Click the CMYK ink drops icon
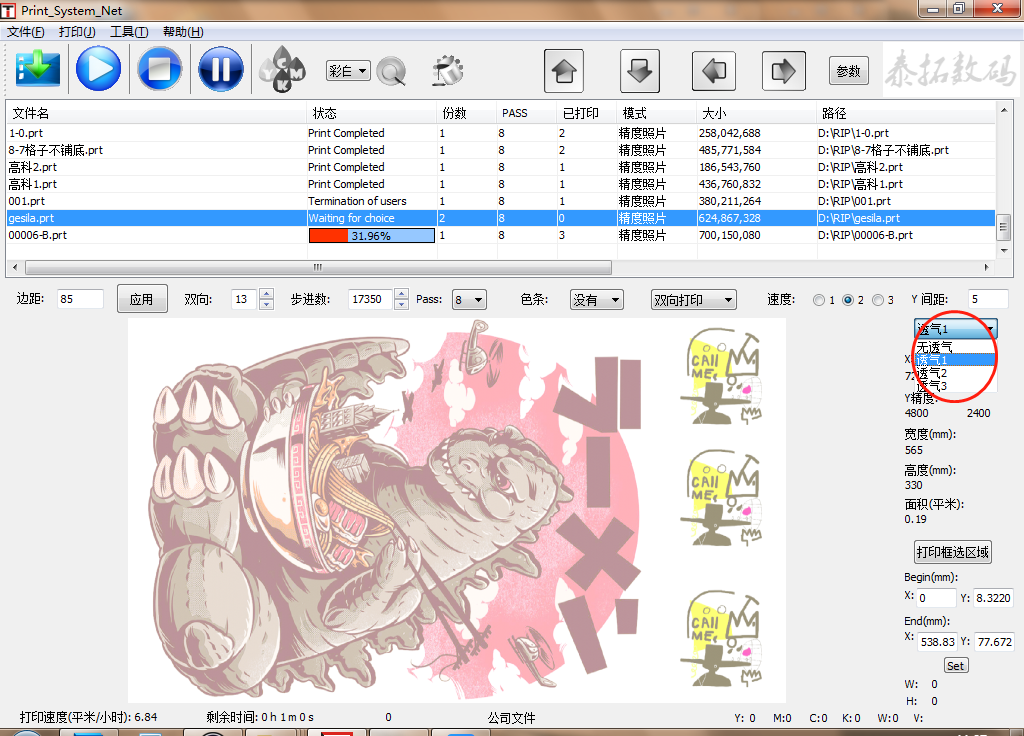 tap(282, 70)
